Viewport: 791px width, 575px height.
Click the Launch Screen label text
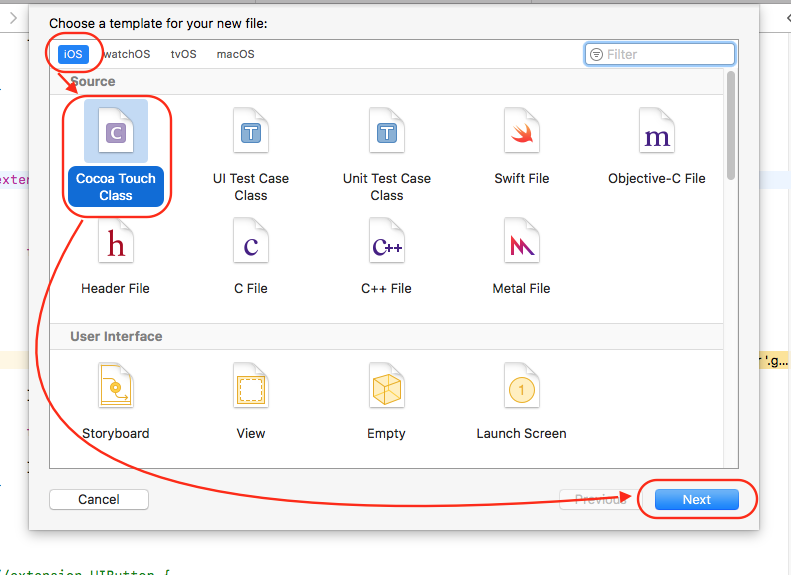coord(522,434)
